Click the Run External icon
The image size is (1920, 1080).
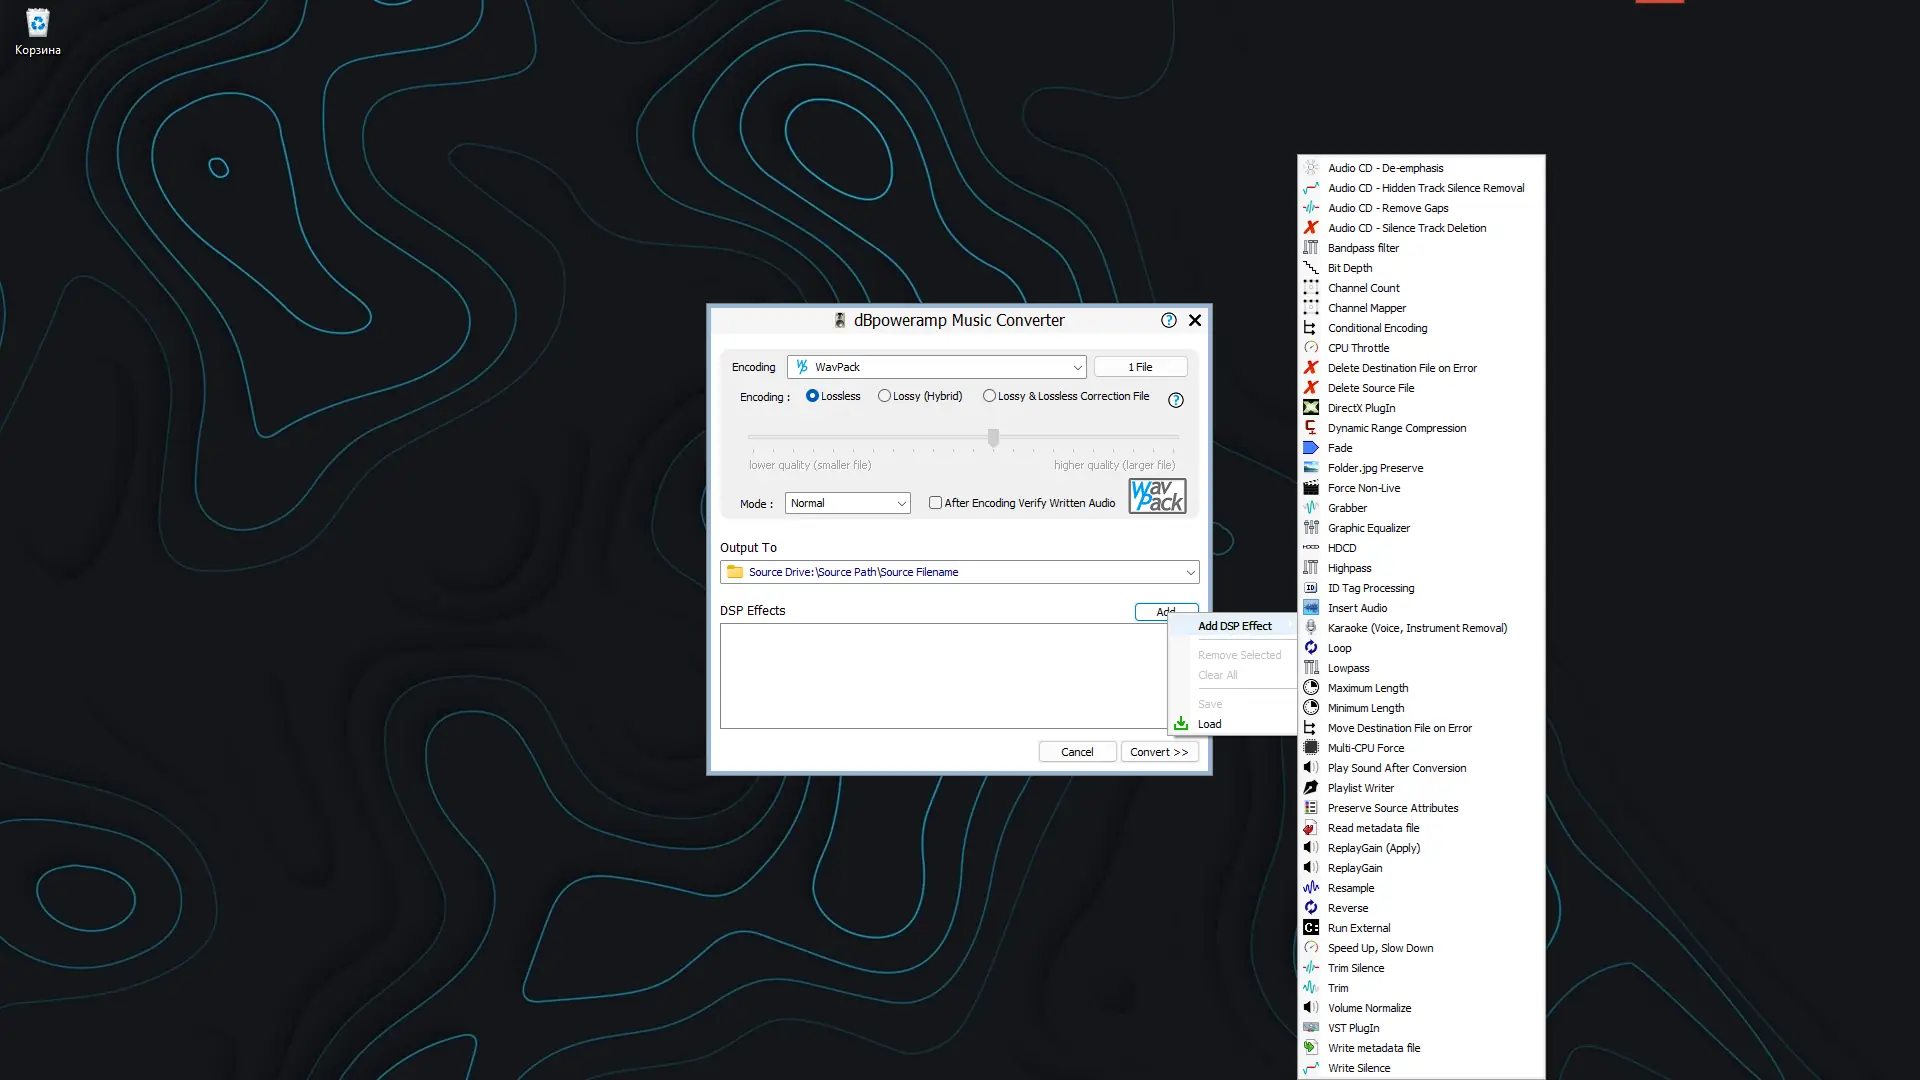(1311, 928)
